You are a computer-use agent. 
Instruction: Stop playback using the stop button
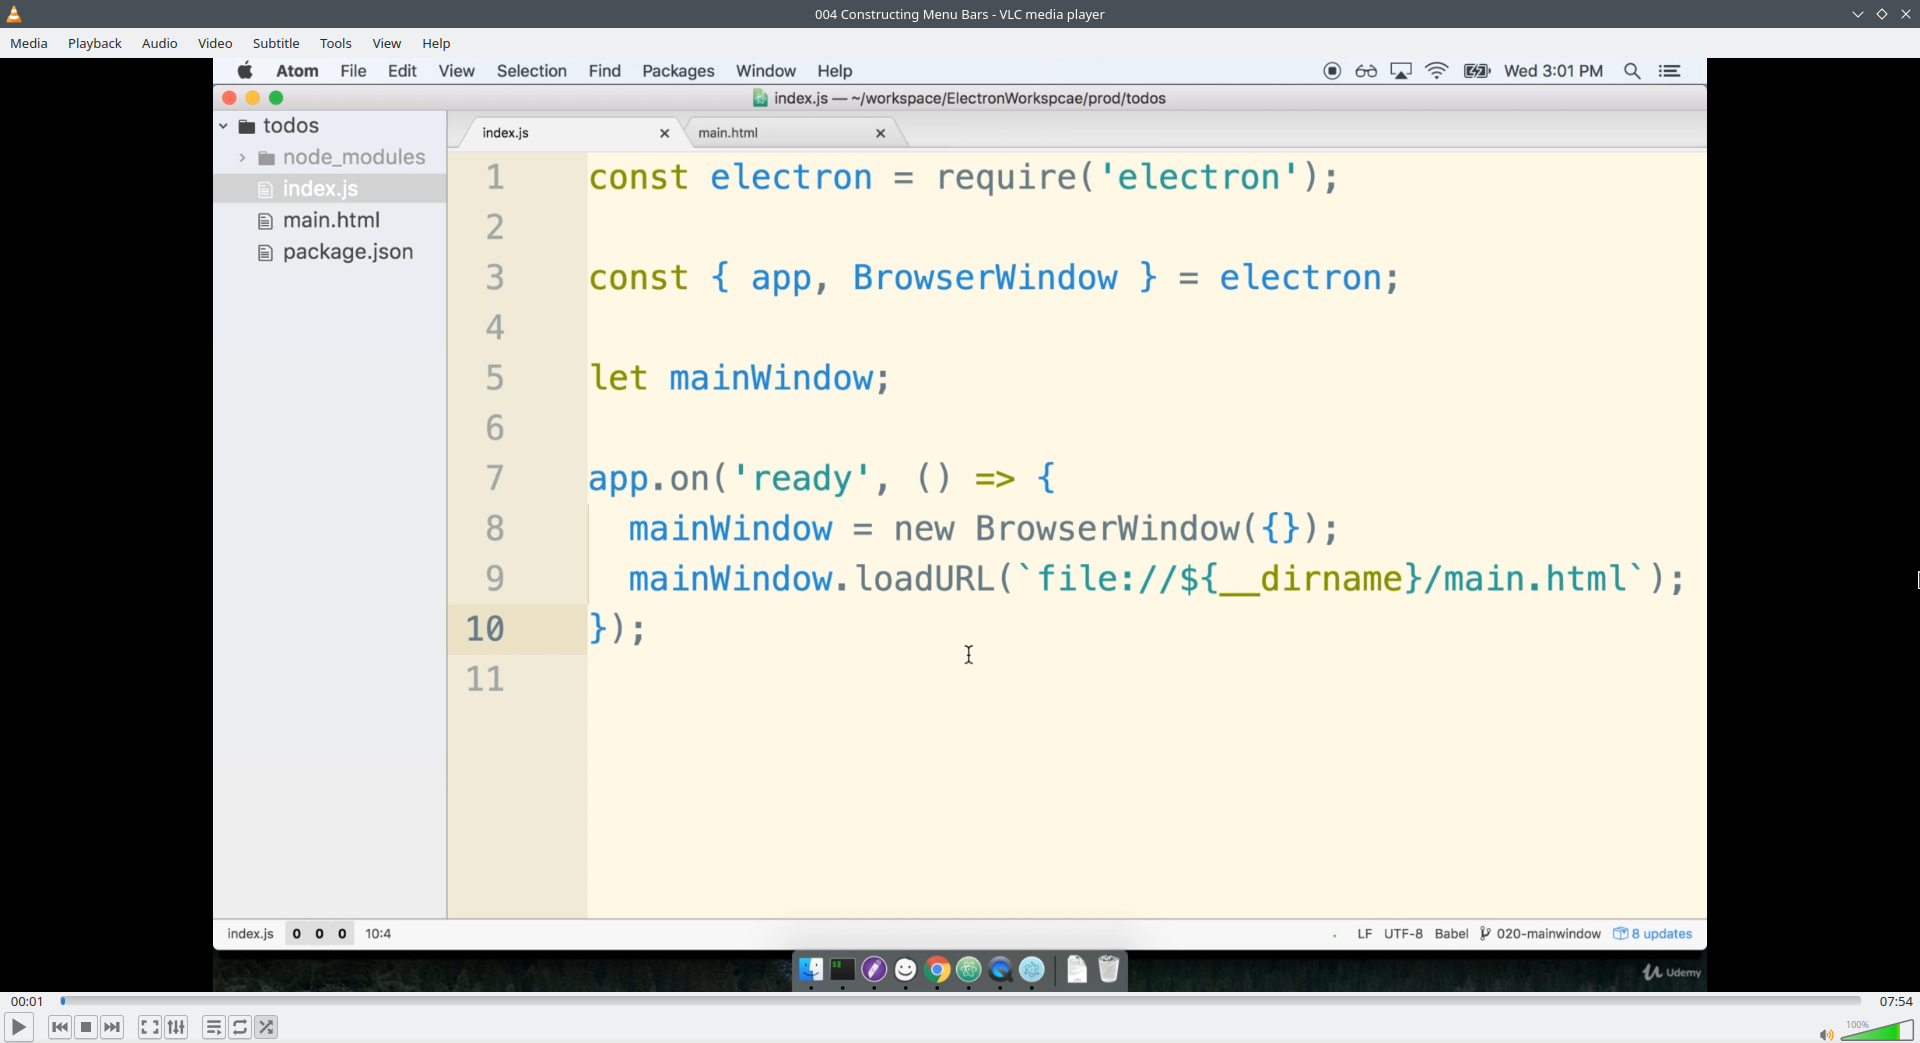(x=86, y=1027)
